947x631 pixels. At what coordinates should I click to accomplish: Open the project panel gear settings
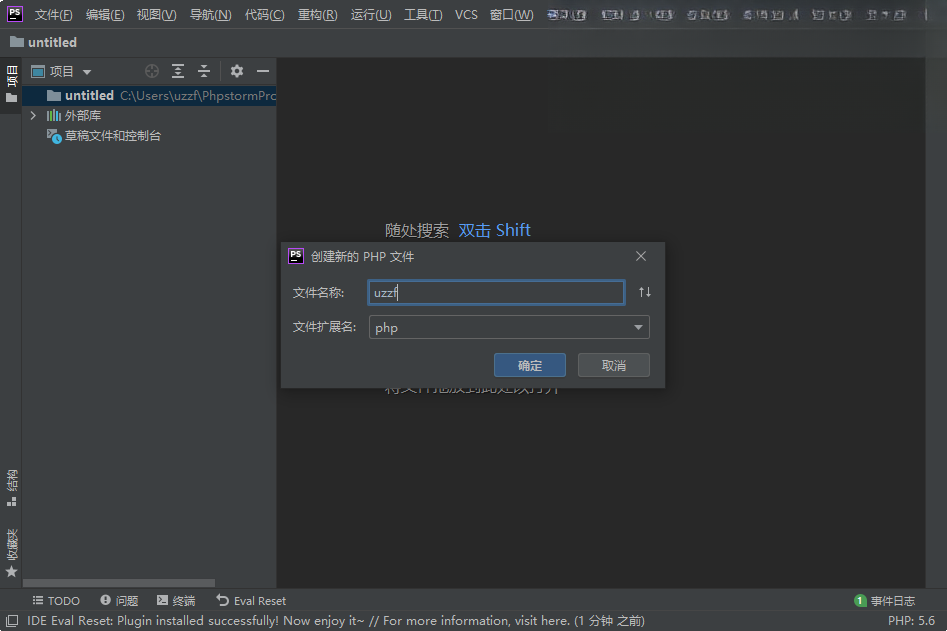tap(237, 71)
